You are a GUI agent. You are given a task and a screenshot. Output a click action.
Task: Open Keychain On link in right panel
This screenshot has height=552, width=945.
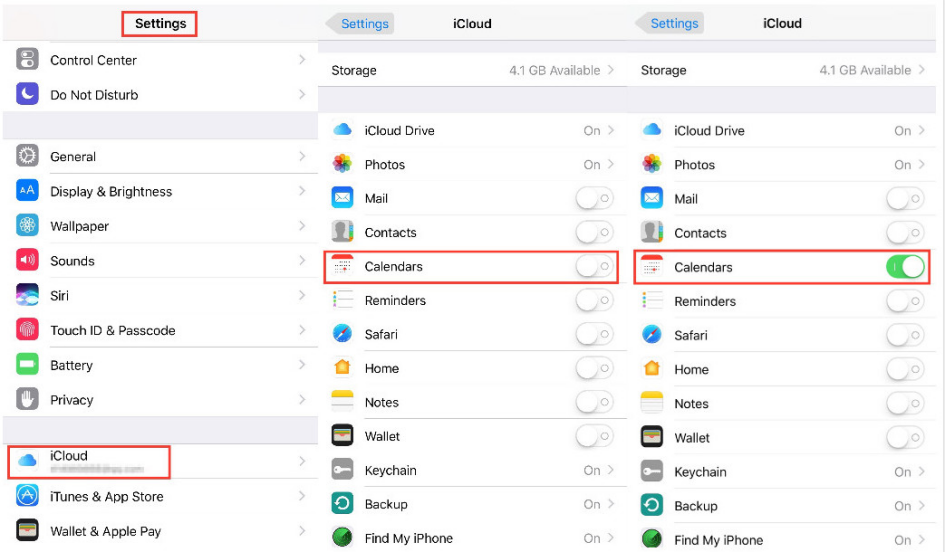tap(909, 472)
